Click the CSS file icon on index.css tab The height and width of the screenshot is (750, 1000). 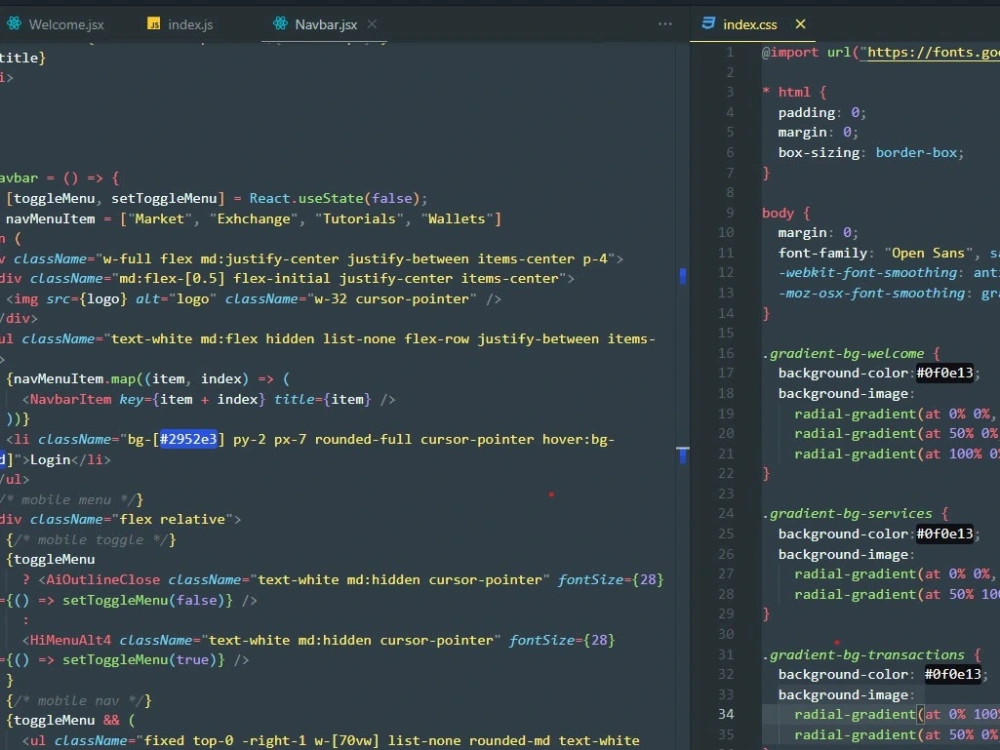click(x=708, y=24)
